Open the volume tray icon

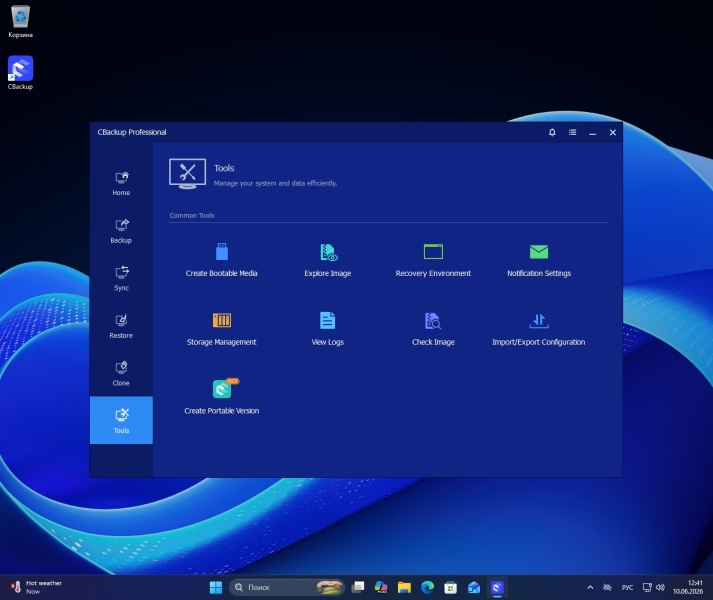[x=660, y=587]
